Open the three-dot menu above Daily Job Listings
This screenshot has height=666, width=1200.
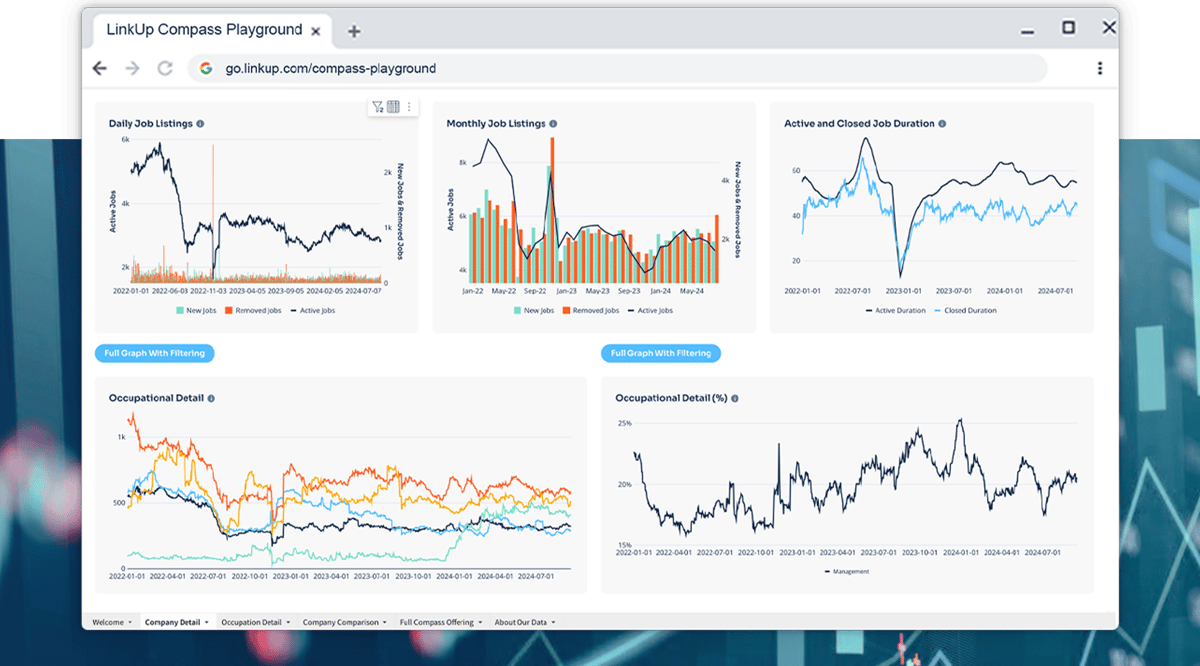click(x=408, y=107)
